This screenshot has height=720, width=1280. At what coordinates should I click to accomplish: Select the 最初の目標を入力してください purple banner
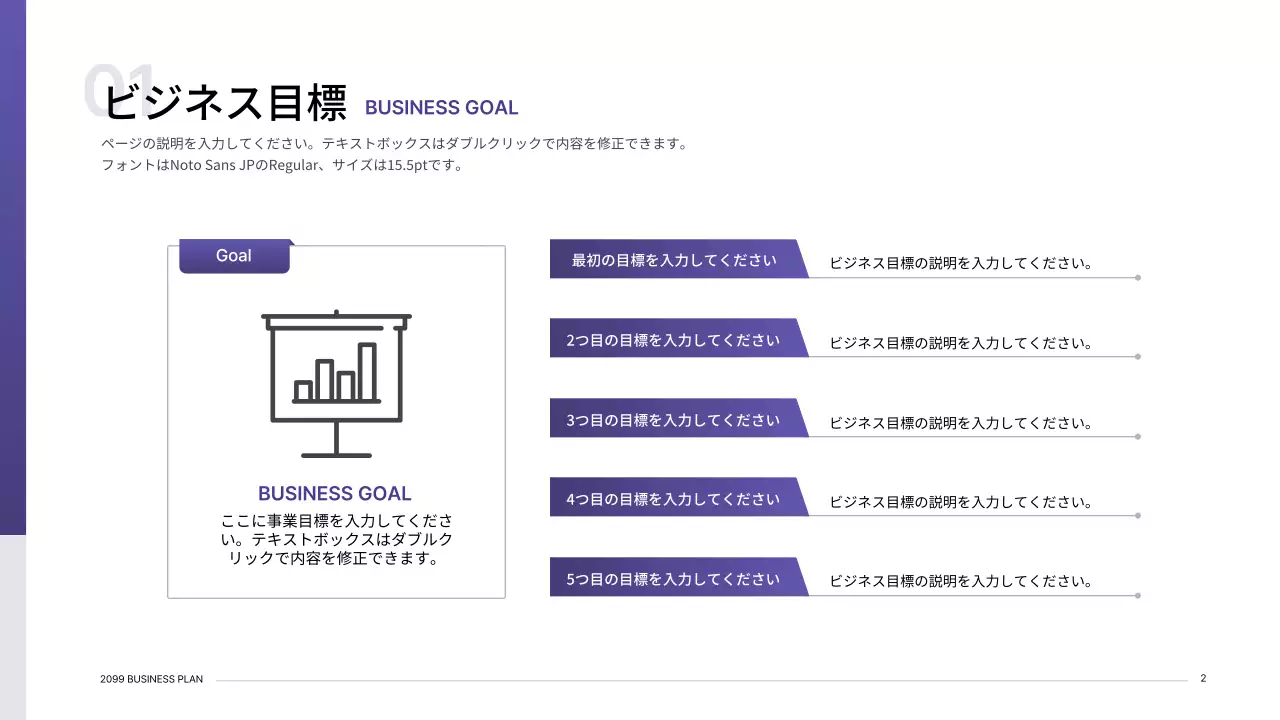coord(674,260)
